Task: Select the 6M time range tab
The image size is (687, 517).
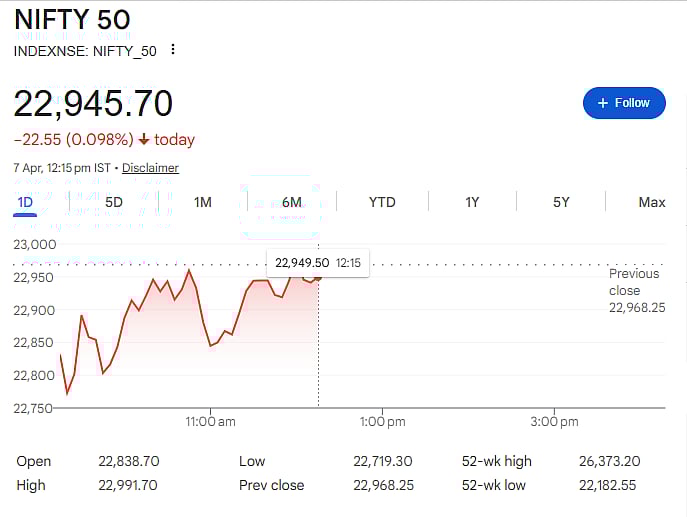Action: [292, 202]
